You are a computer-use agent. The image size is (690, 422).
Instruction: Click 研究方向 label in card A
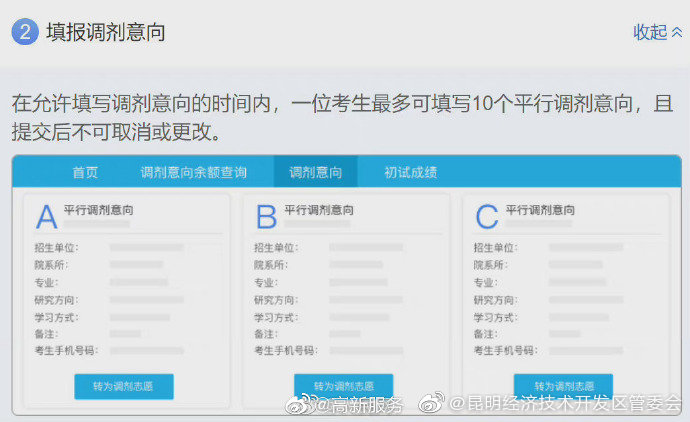pyautogui.click(x=56, y=300)
